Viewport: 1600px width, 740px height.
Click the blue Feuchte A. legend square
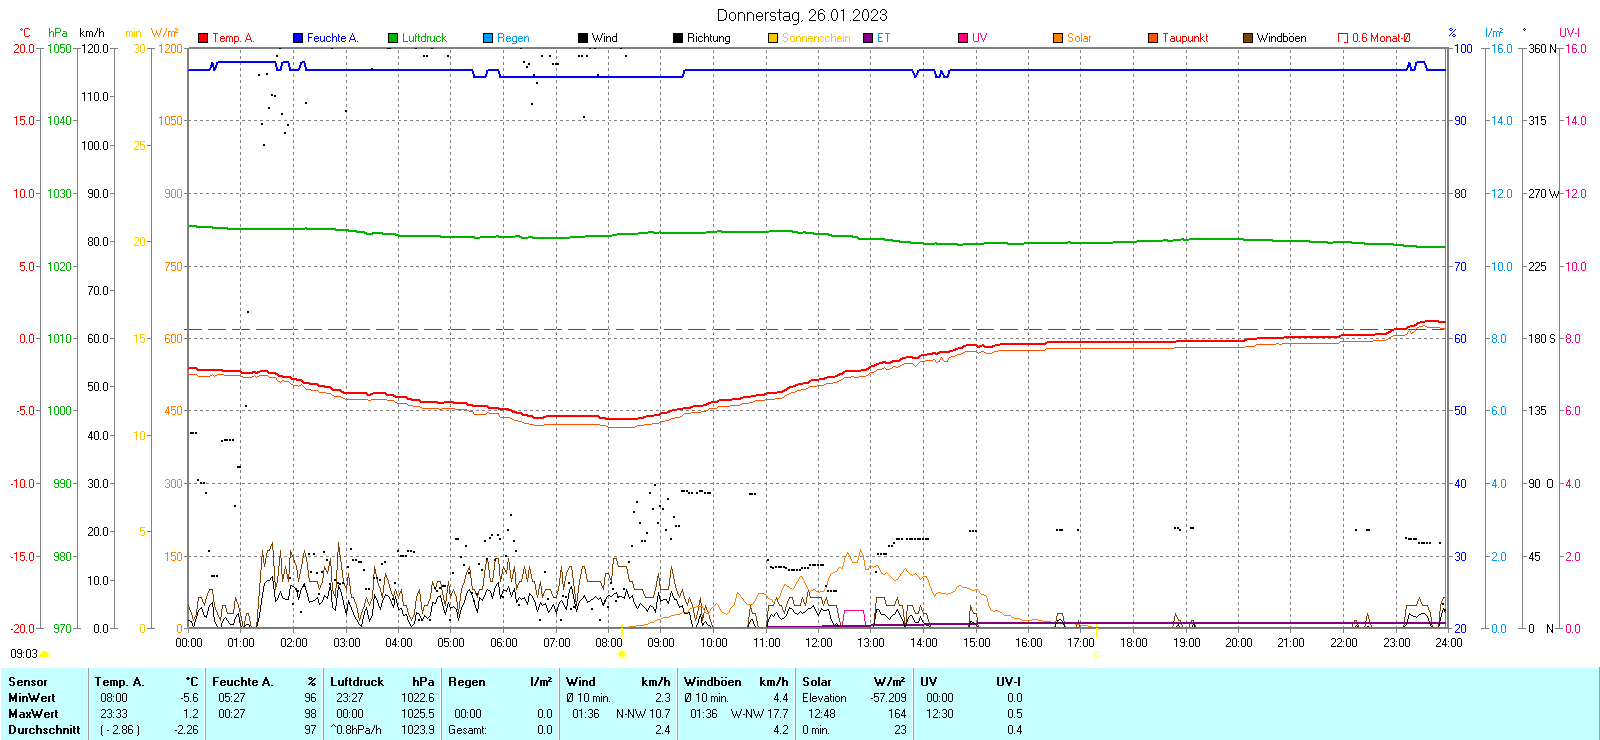(x=298, y=38)
